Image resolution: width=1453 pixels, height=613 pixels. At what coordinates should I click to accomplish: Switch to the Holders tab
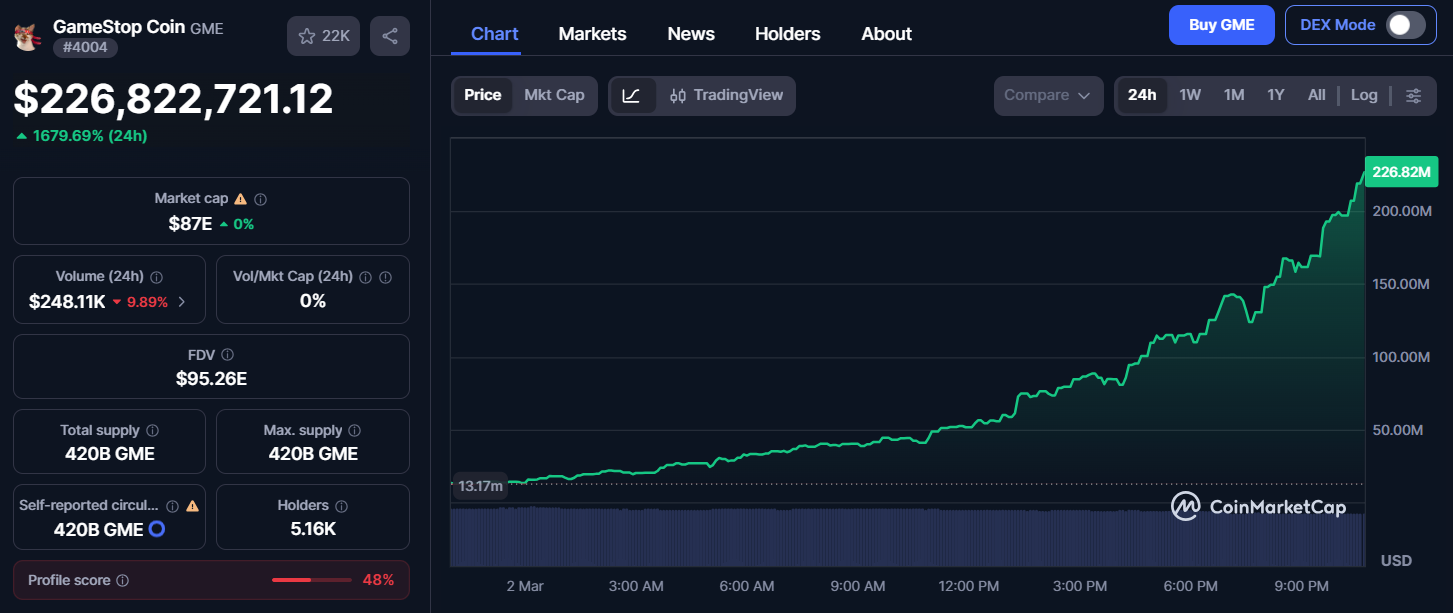tap(788, 34)
